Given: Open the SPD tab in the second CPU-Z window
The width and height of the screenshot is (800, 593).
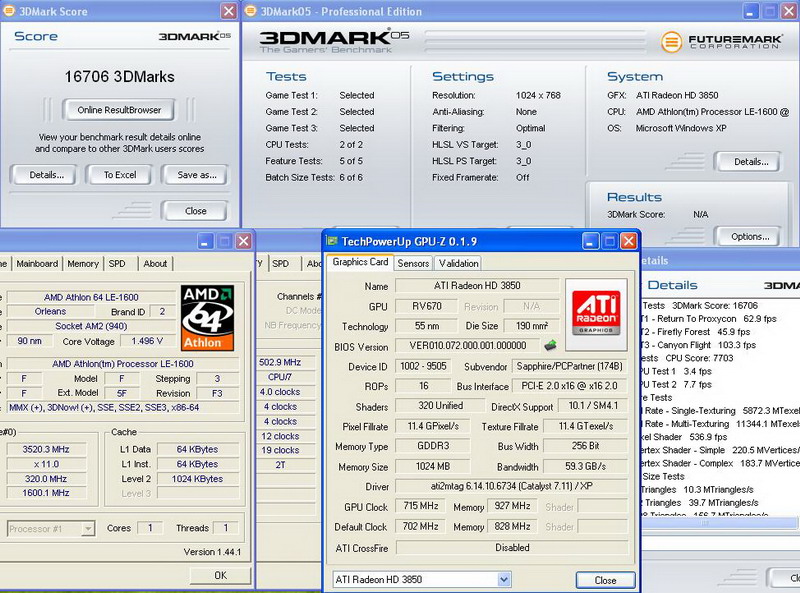Looking at the screenshot, I should [x=280, y=264].
